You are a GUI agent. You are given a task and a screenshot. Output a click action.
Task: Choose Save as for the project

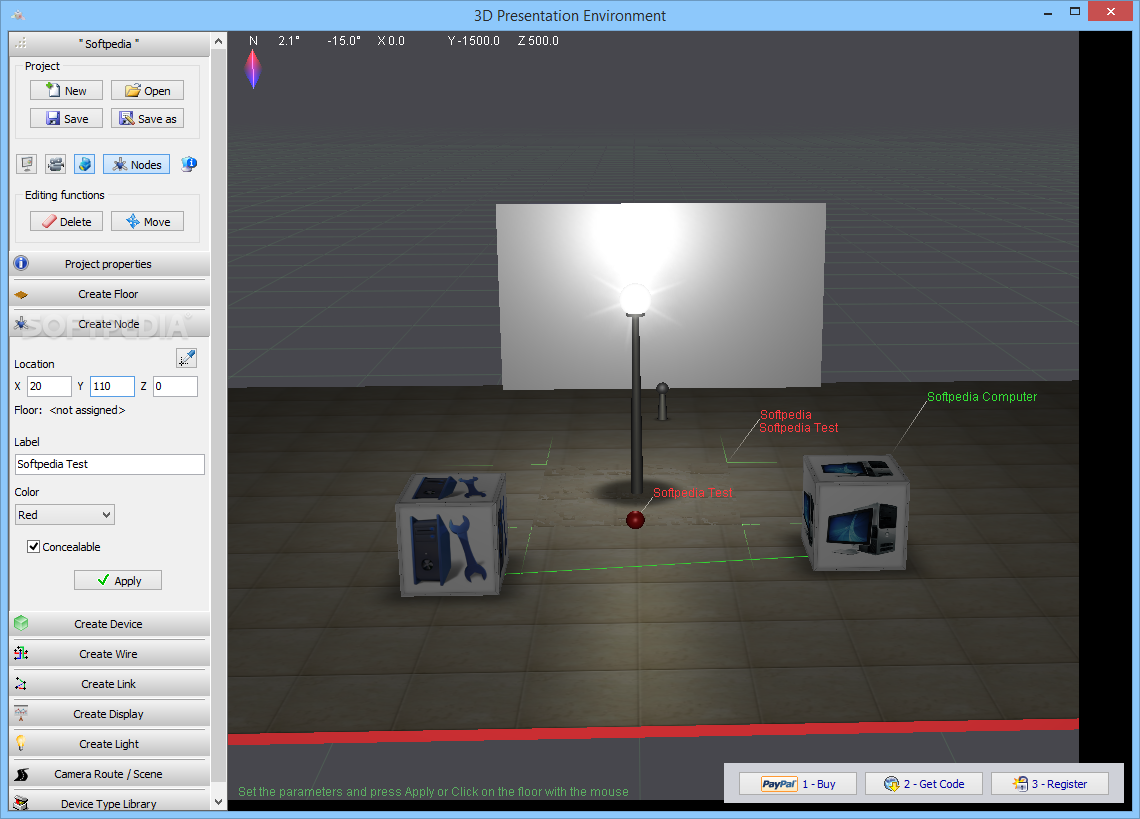(x=147, y=119)
